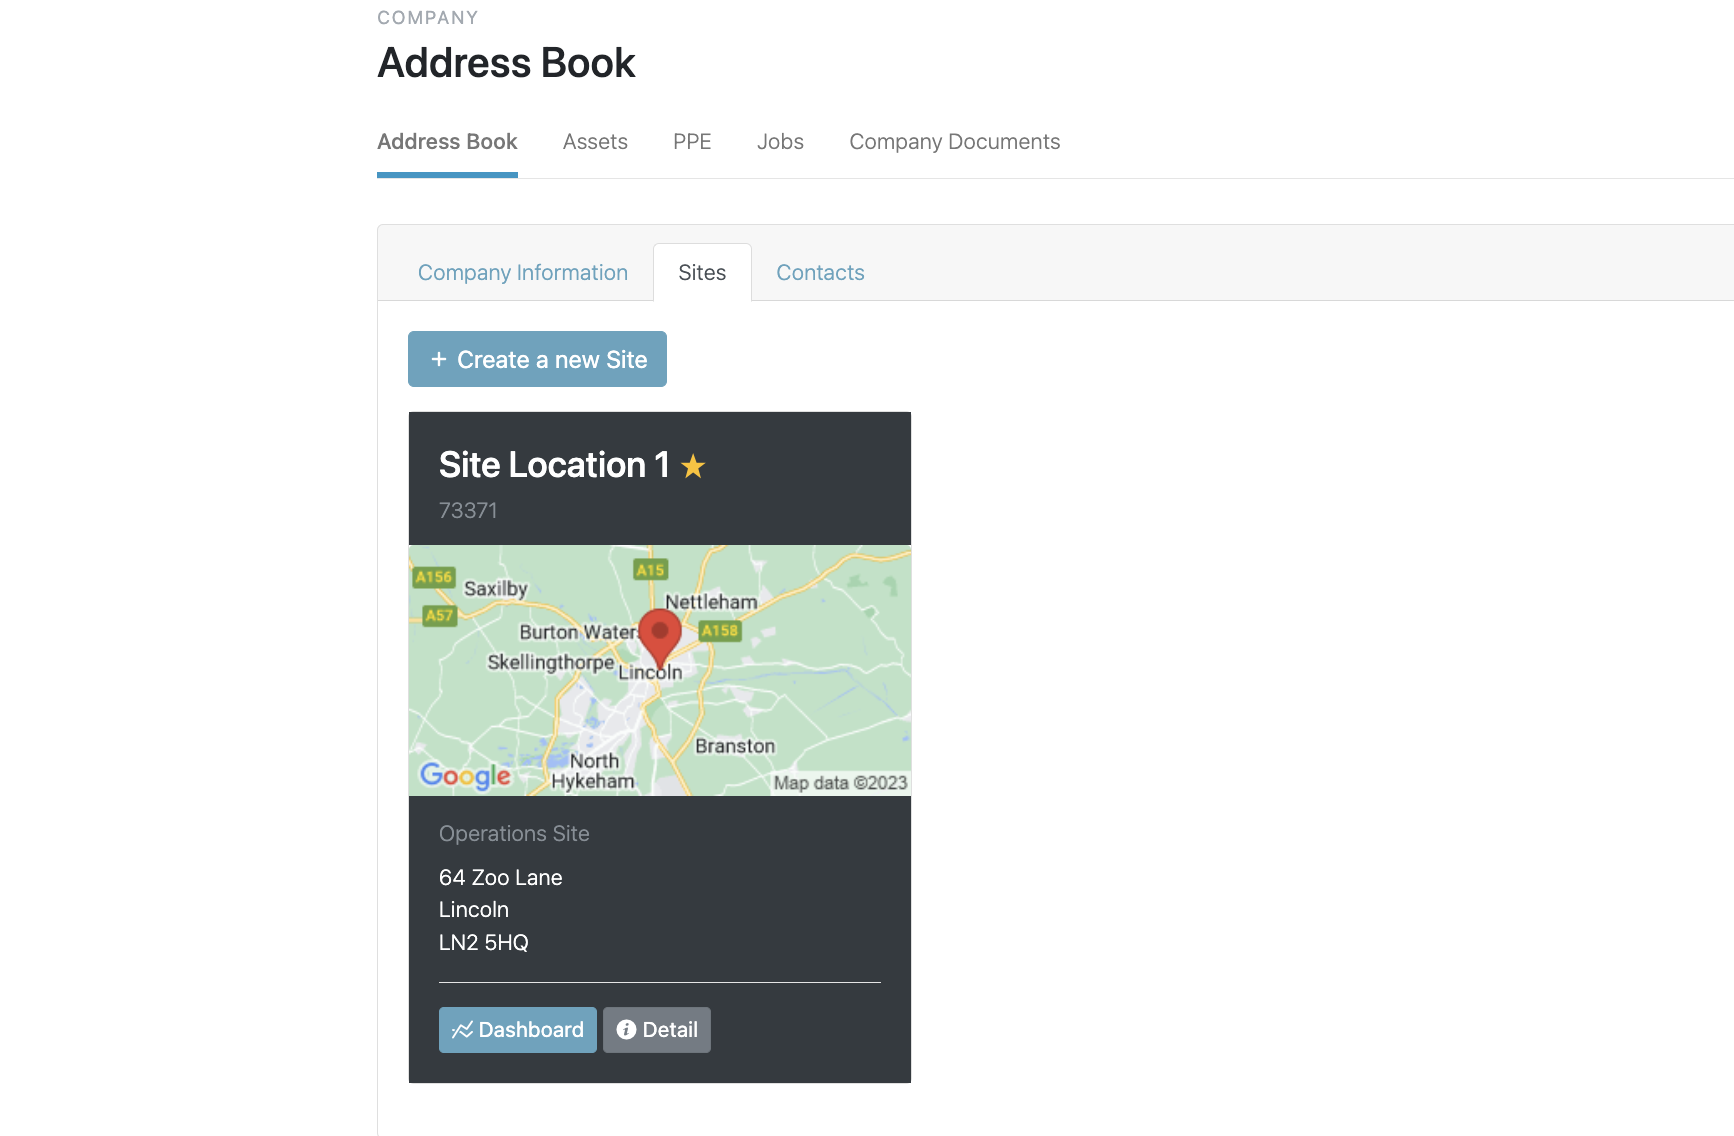
Task: Switch to the Company Information tab
Action: click(523, 273)
